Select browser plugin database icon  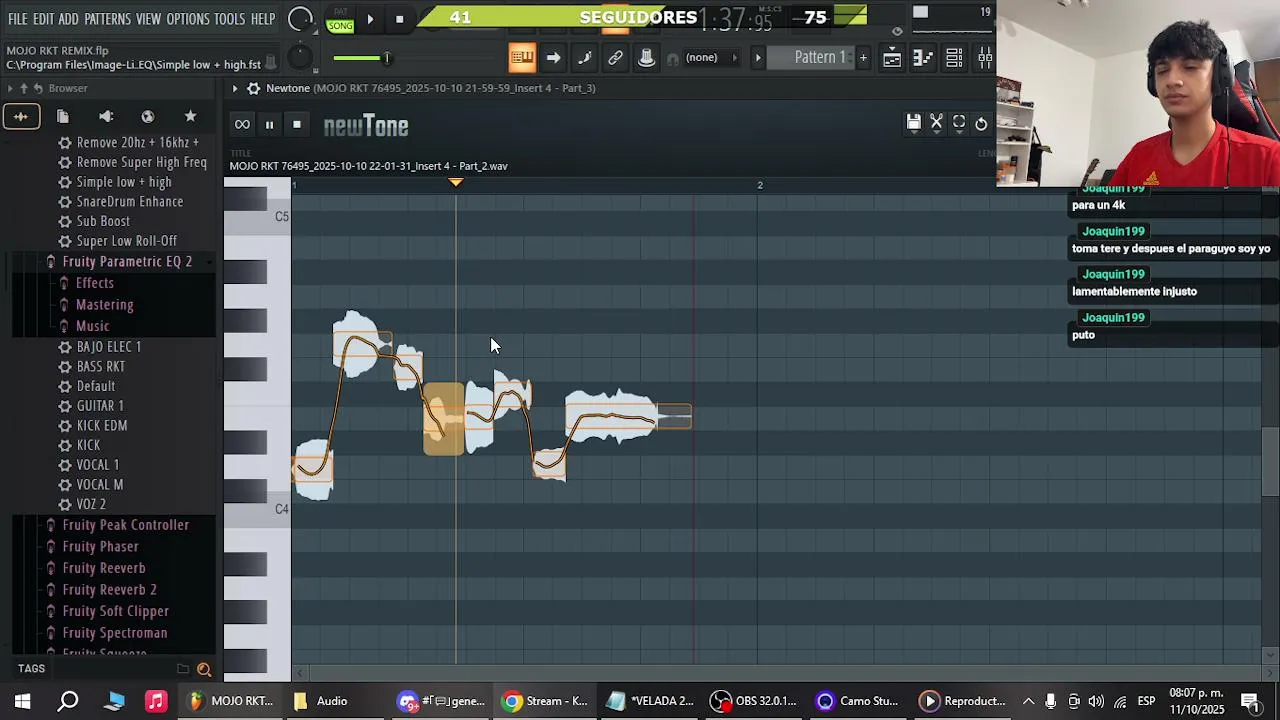point(148,117)
